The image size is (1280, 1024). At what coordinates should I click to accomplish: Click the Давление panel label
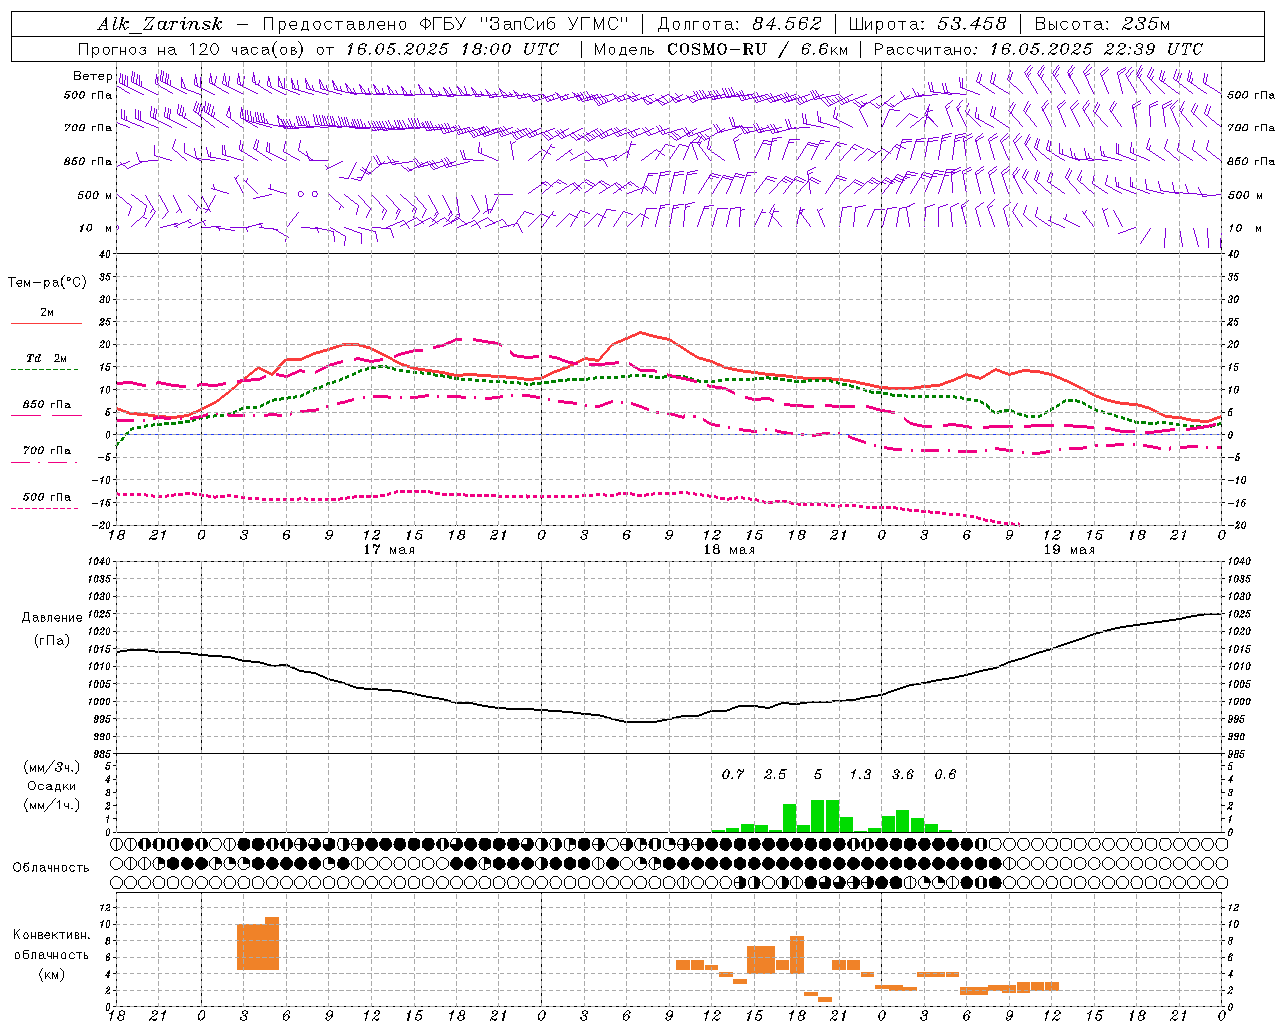coord(52,618)
